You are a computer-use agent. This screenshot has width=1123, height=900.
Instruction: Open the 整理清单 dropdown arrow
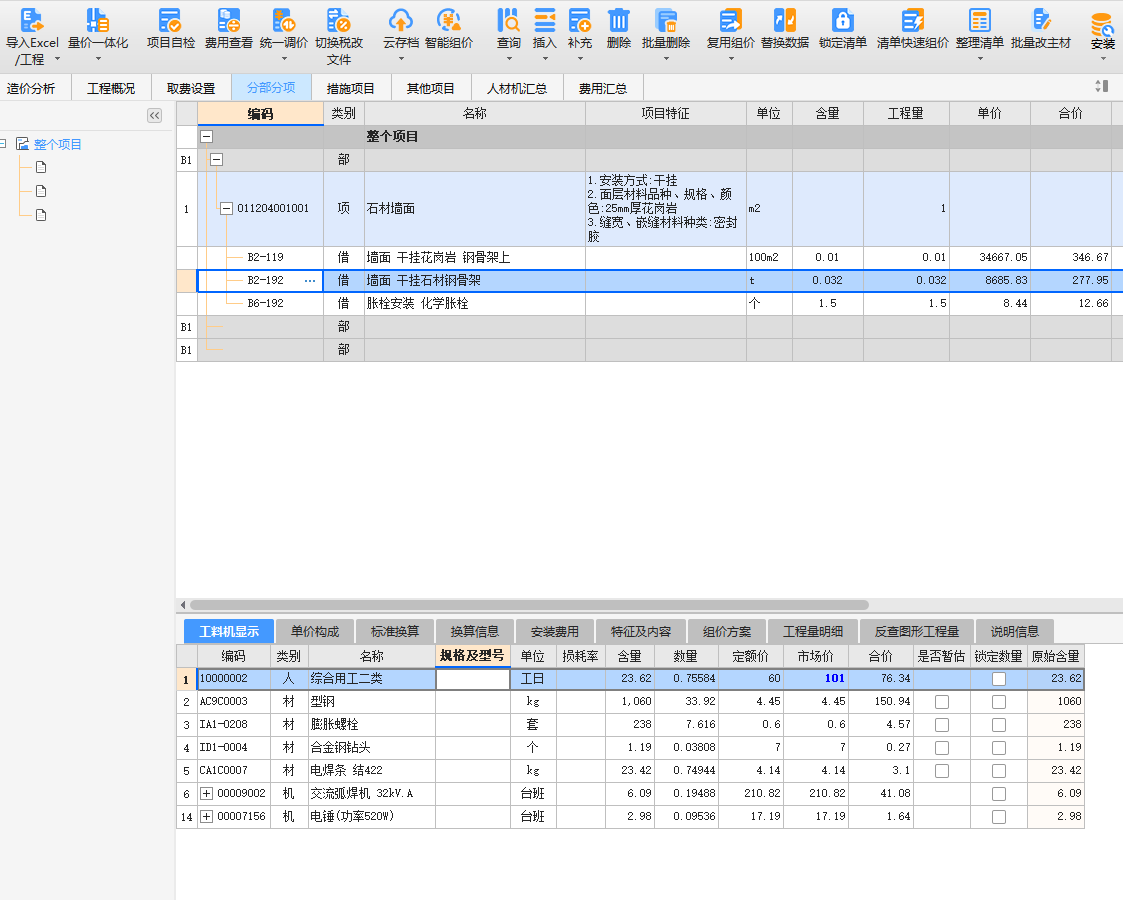pos(980,59)
